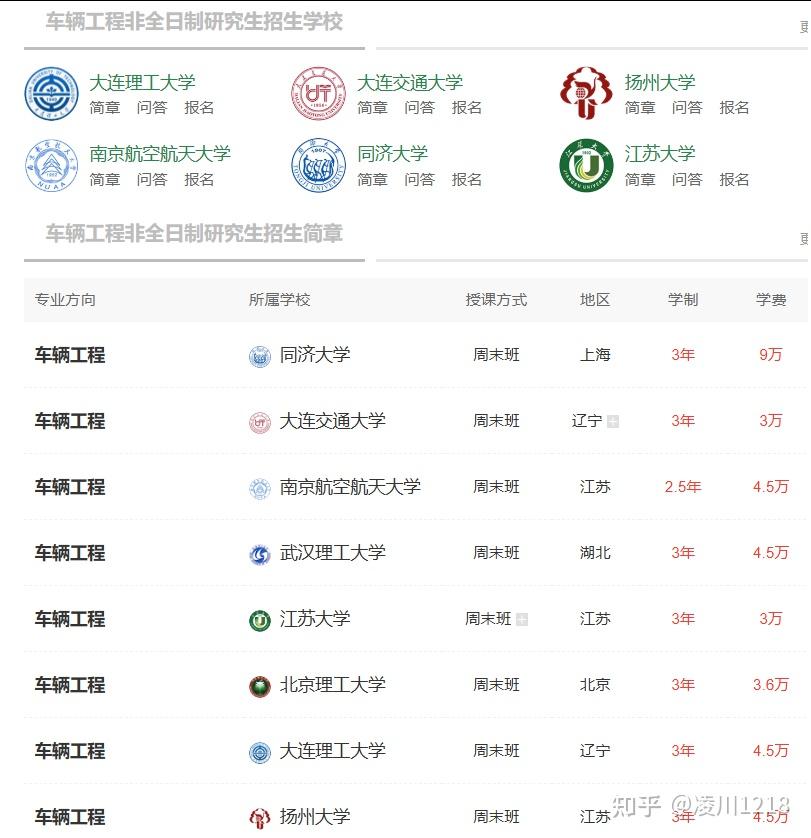The image size is (811, 838).
Task: Open 简章 under 扬州大学
Action: tap(640, 107)
